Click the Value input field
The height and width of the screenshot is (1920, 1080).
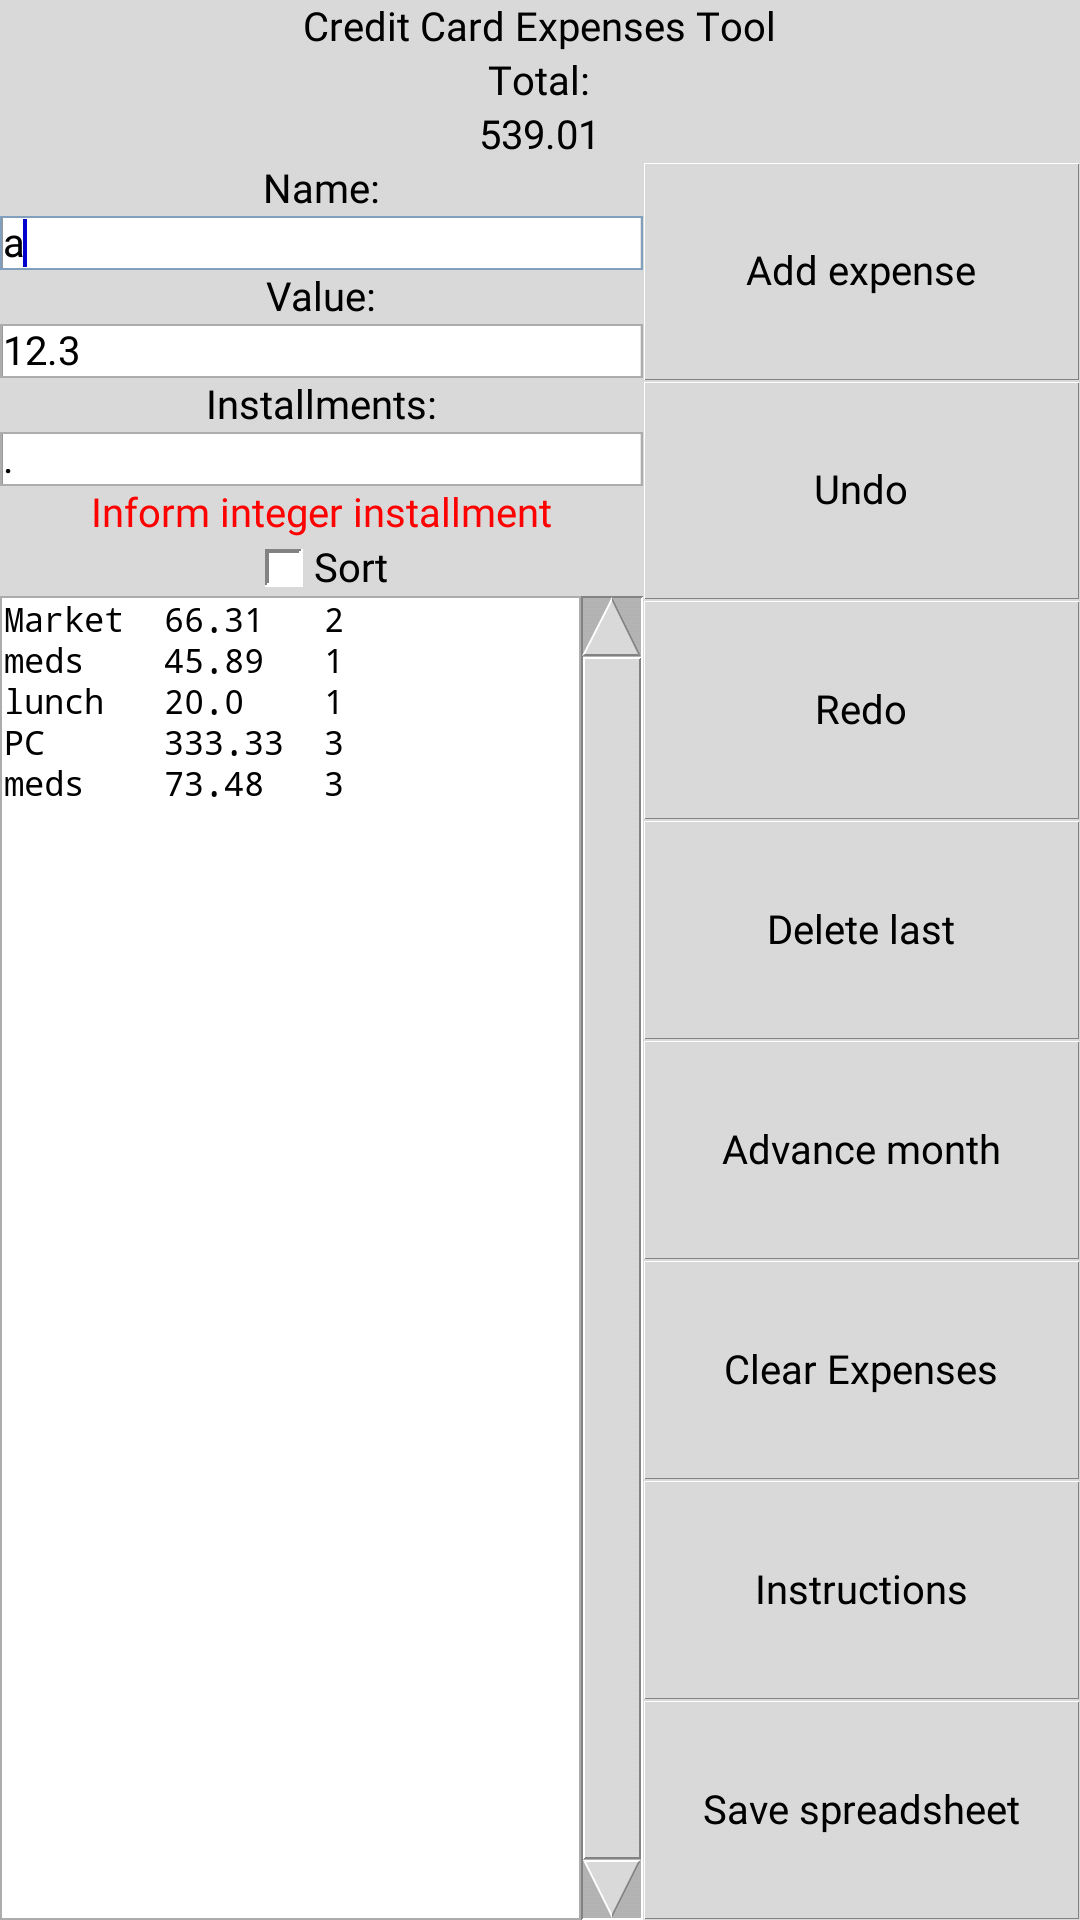[x=320, y=351]
